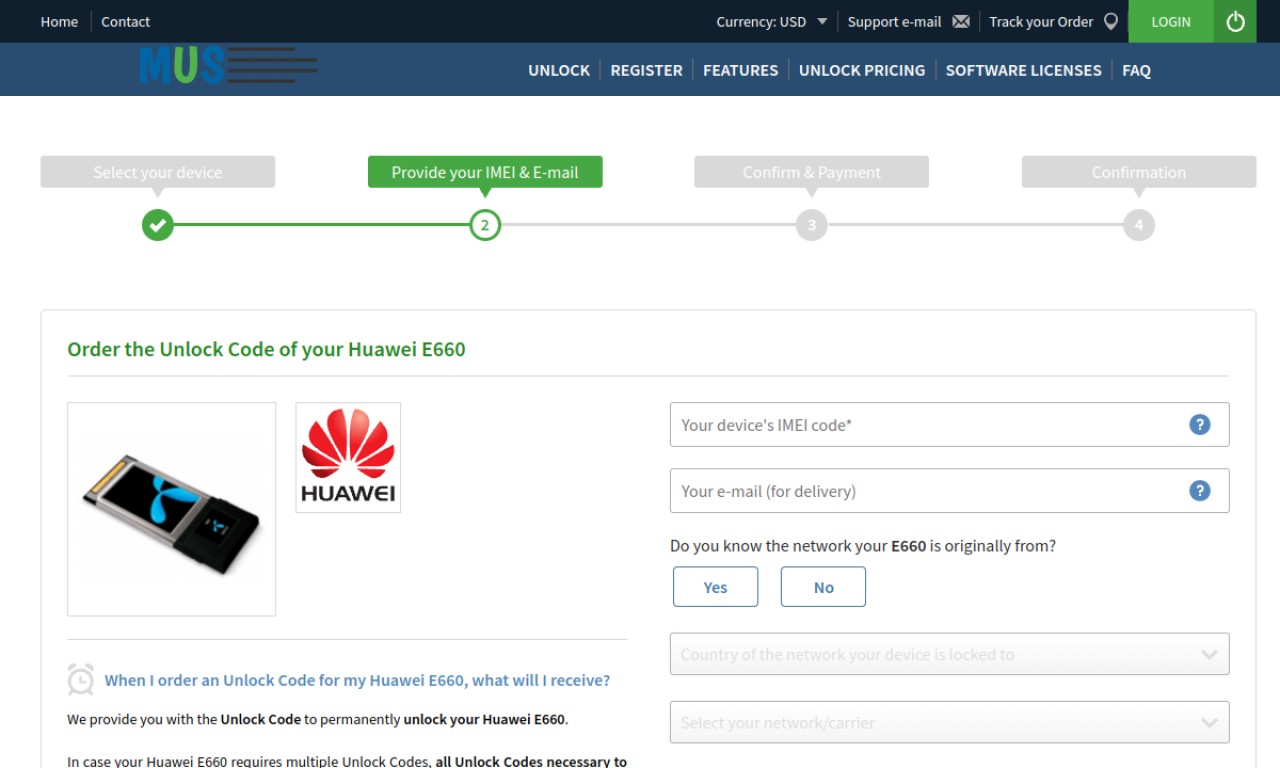Click the Track your Order link text
1280x768 pixels.
point(1041,21)
